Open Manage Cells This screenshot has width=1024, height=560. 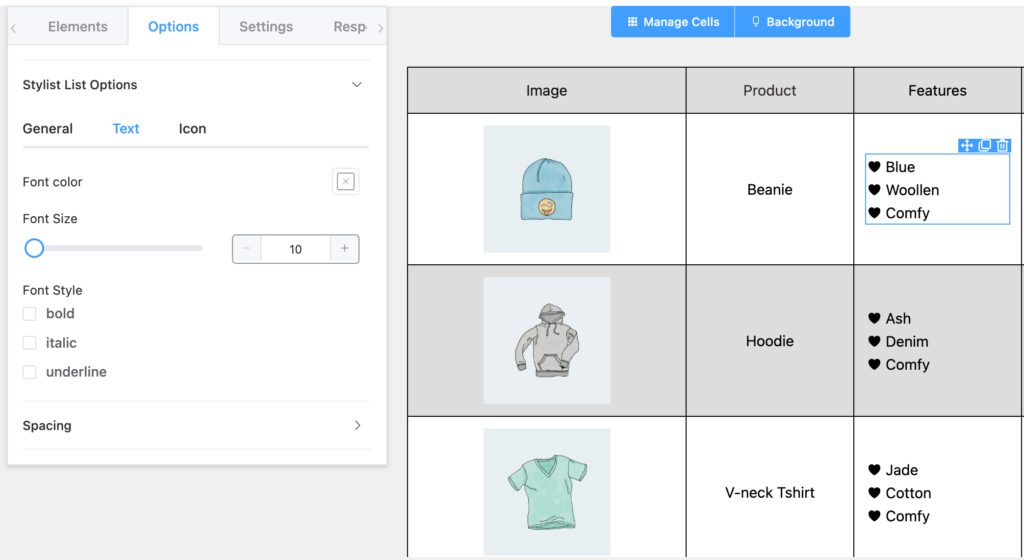click(x=673, y=22)
